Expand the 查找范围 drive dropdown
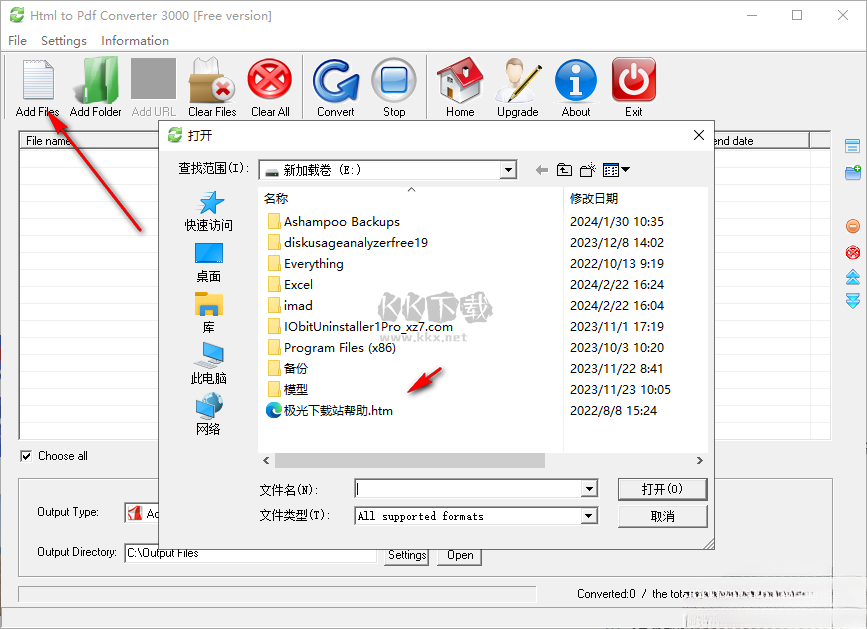This screenshot has height=629, width=867. click(x=508, y=170)
